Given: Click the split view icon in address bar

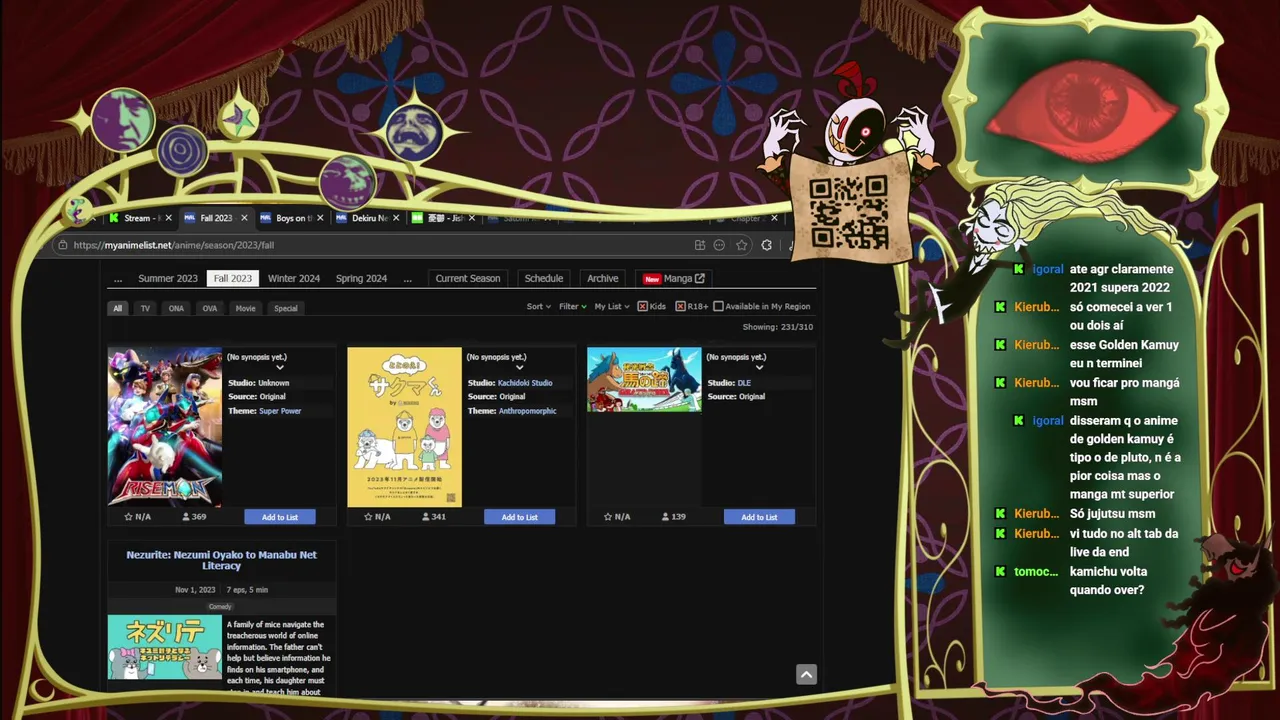Looking at the screenshot, I should click(x=700, y=245).
